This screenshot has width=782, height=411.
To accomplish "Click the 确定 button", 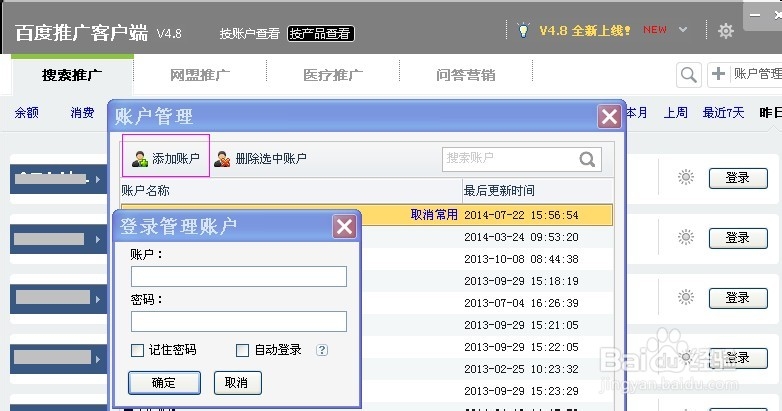I will pos(164,383).
